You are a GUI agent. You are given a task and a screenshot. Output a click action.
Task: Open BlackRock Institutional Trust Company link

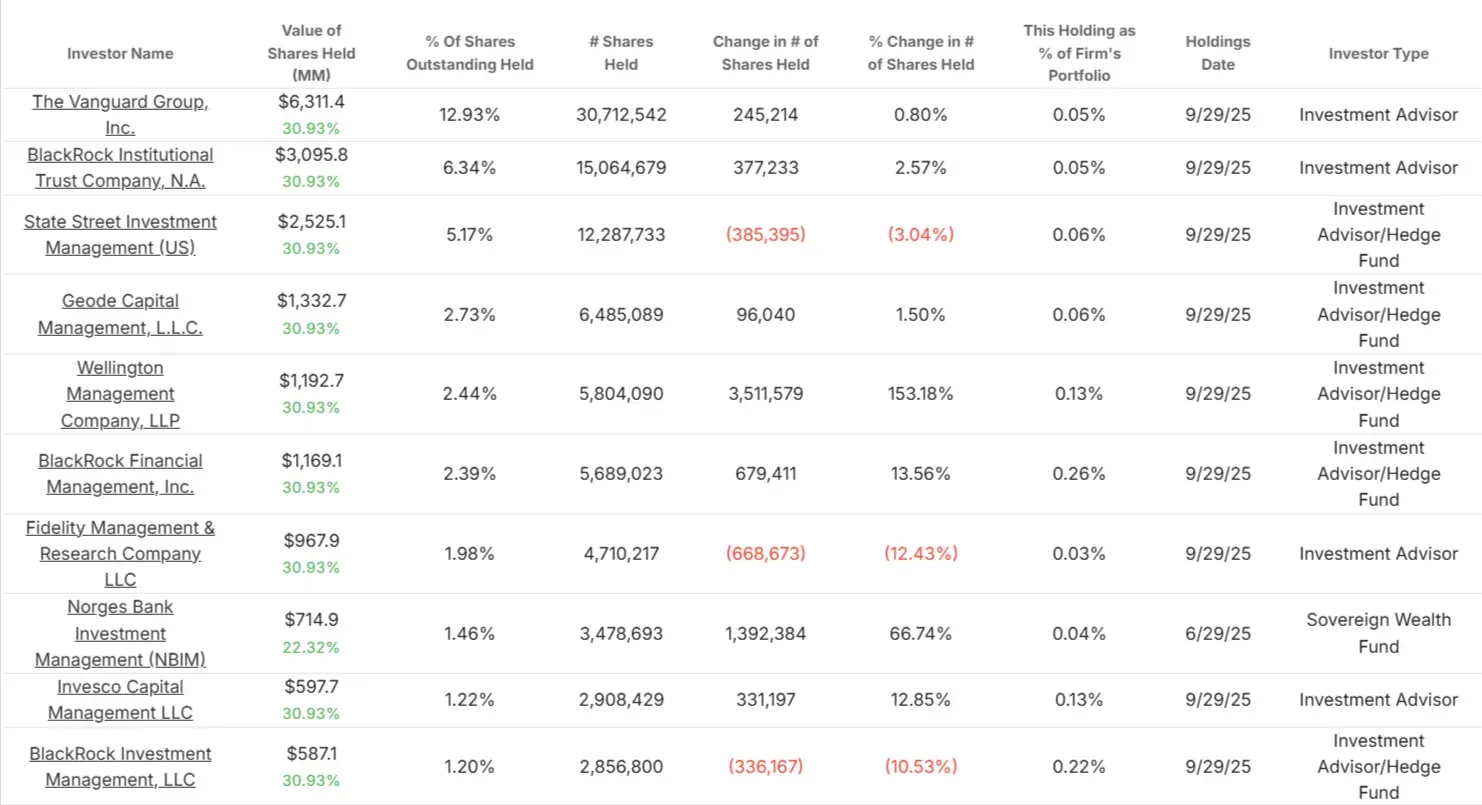coord(120,168)
